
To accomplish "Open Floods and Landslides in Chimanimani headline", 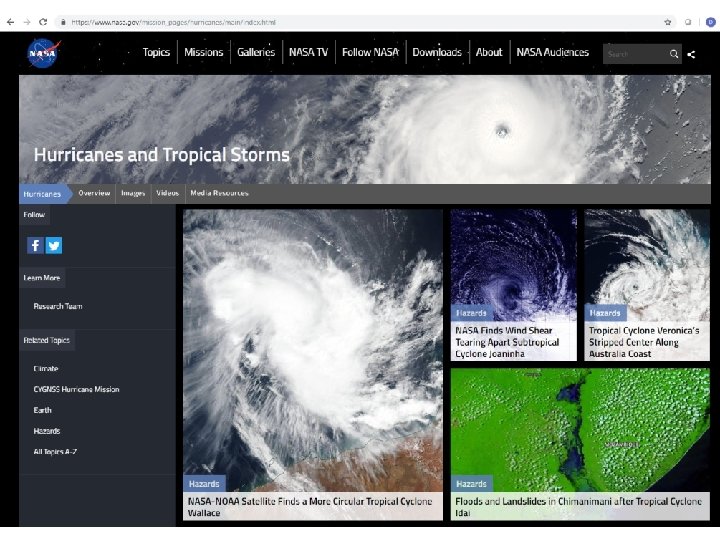I will 579,507.
